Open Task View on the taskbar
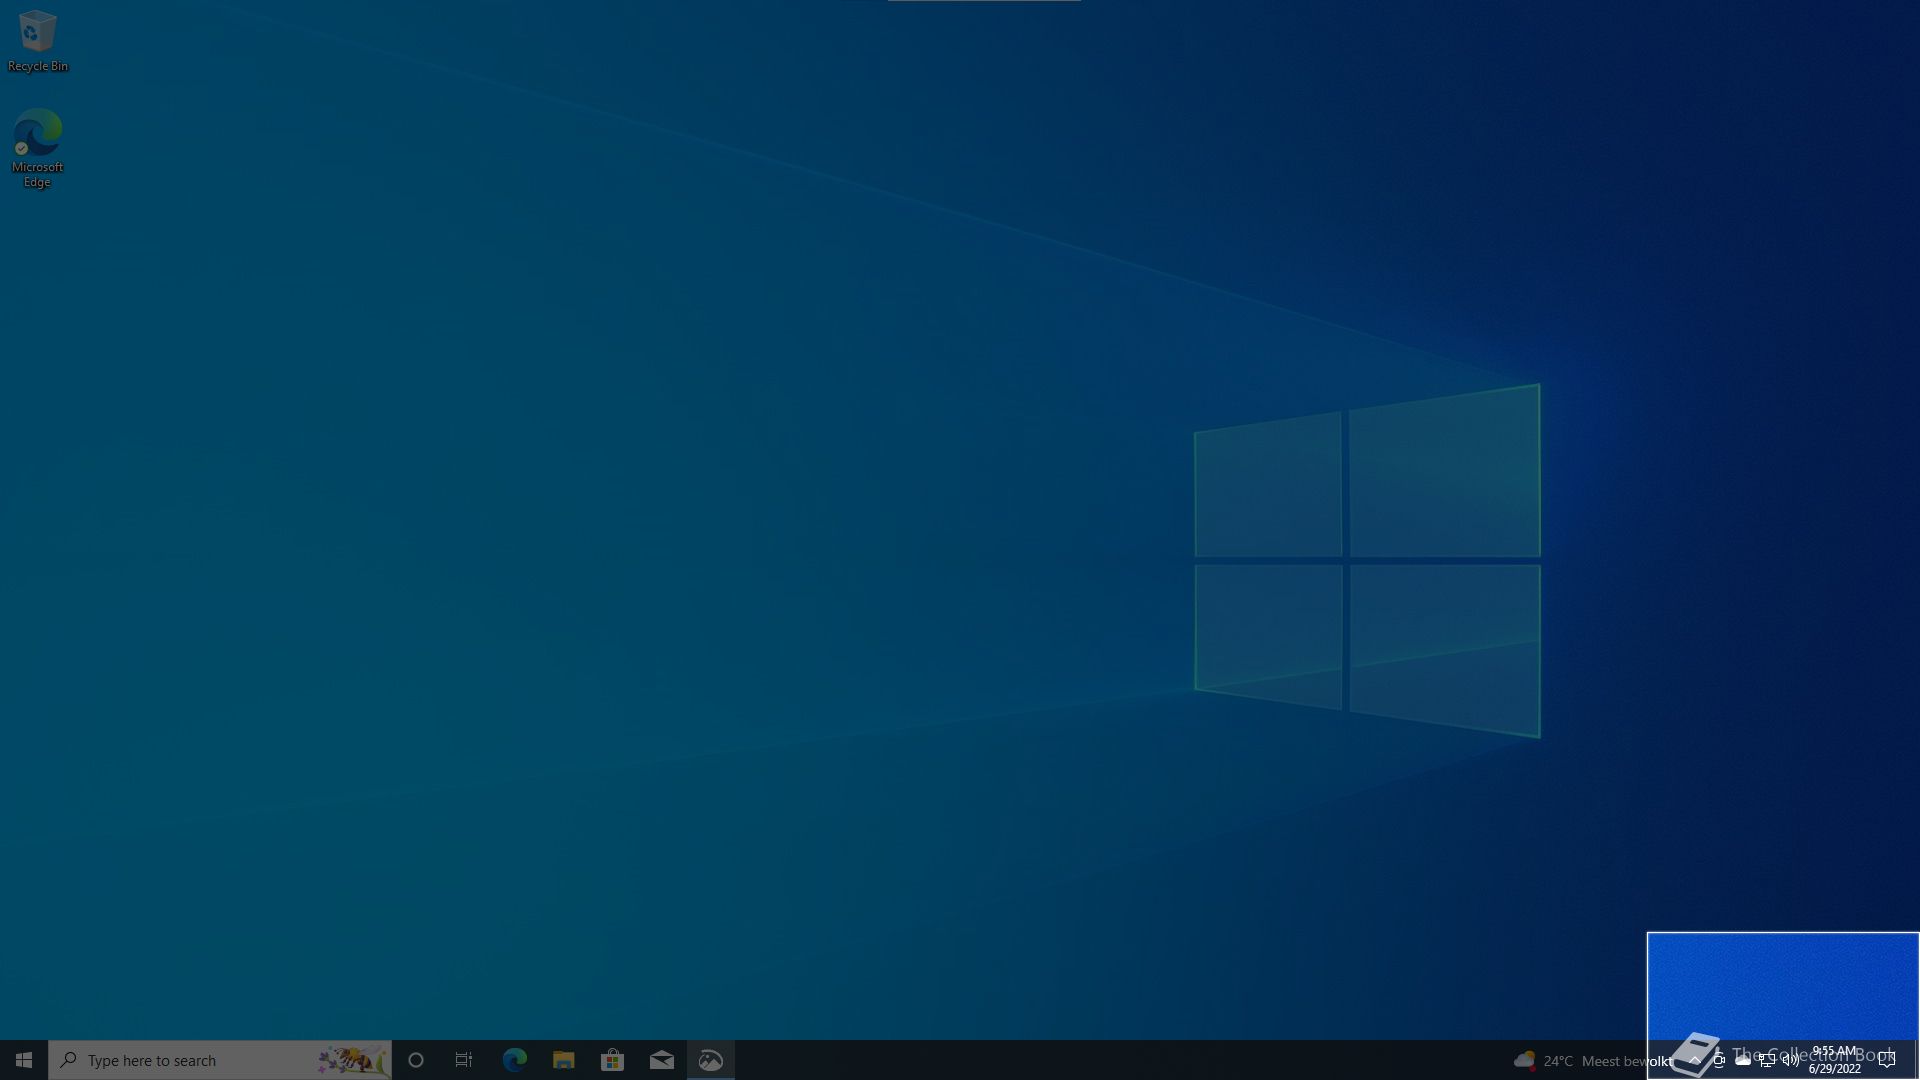The width and height of the screenshot is (1920, 1080). 464,1060
